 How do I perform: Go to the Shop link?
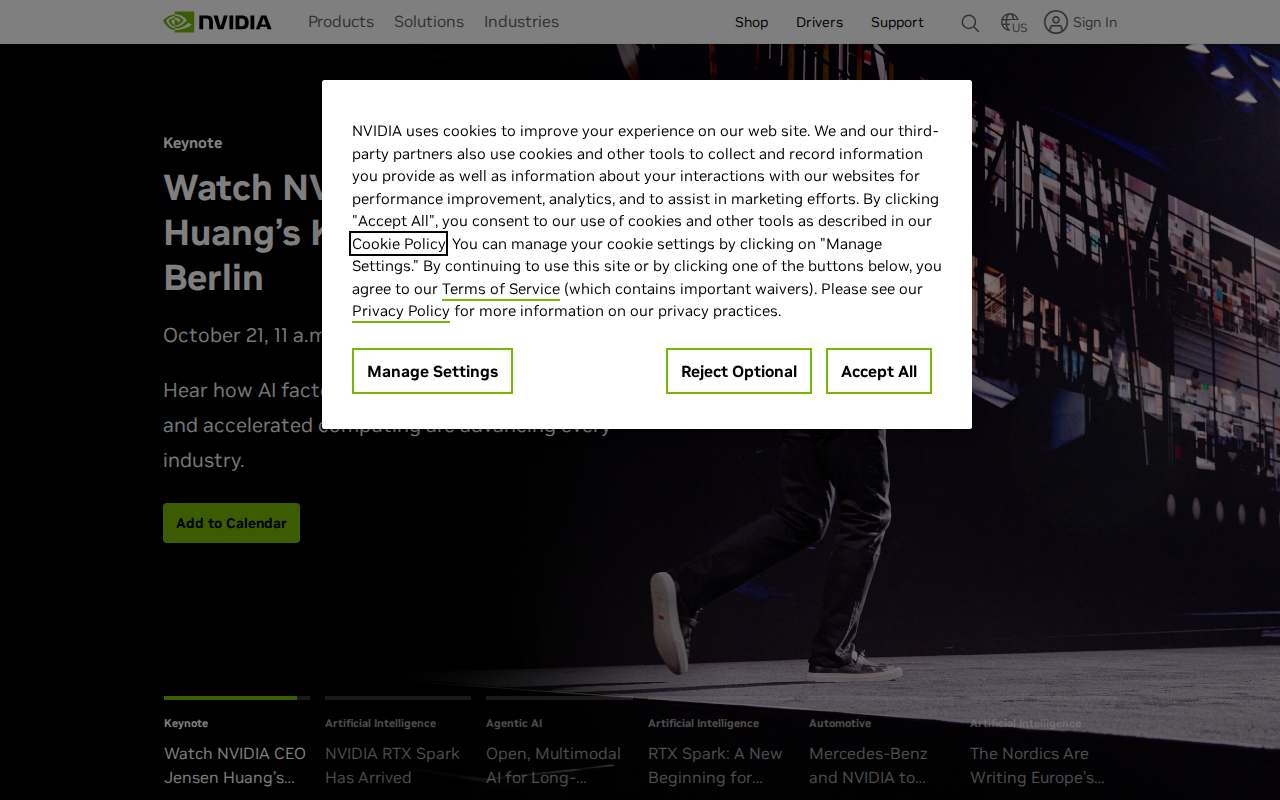click(751, 22)
